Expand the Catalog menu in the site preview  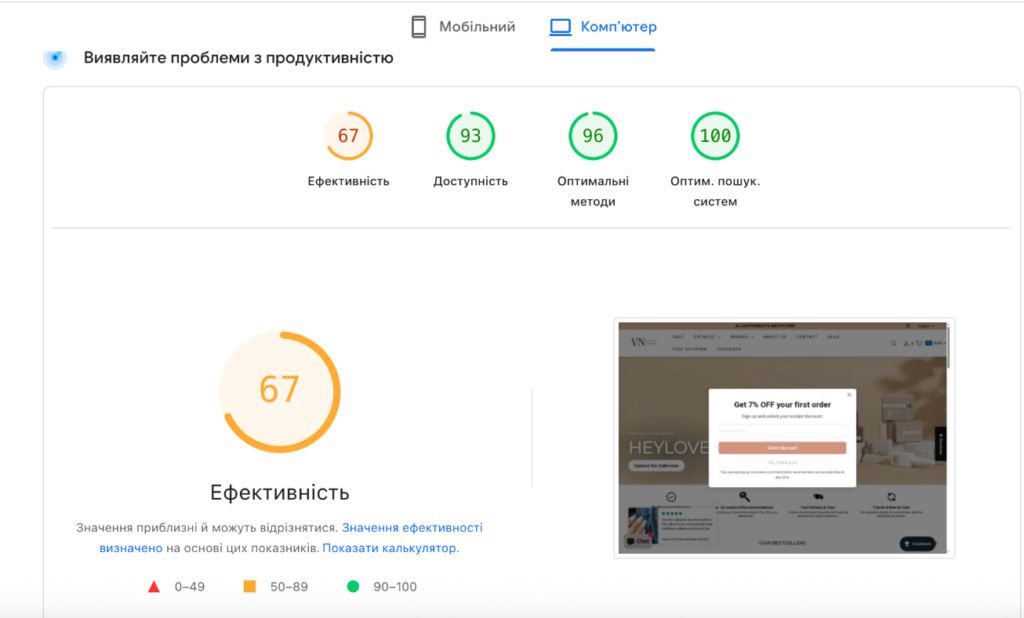pos(705,337)
